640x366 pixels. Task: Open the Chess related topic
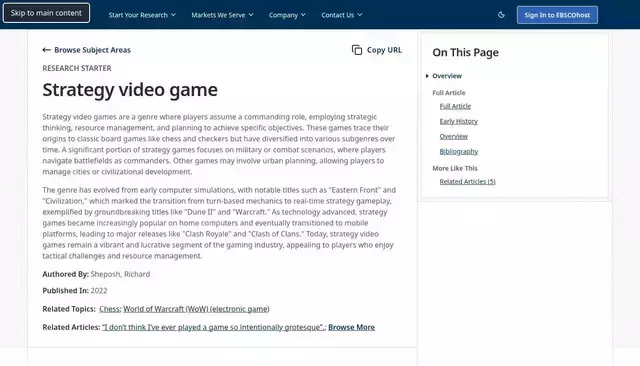[109, 309]
